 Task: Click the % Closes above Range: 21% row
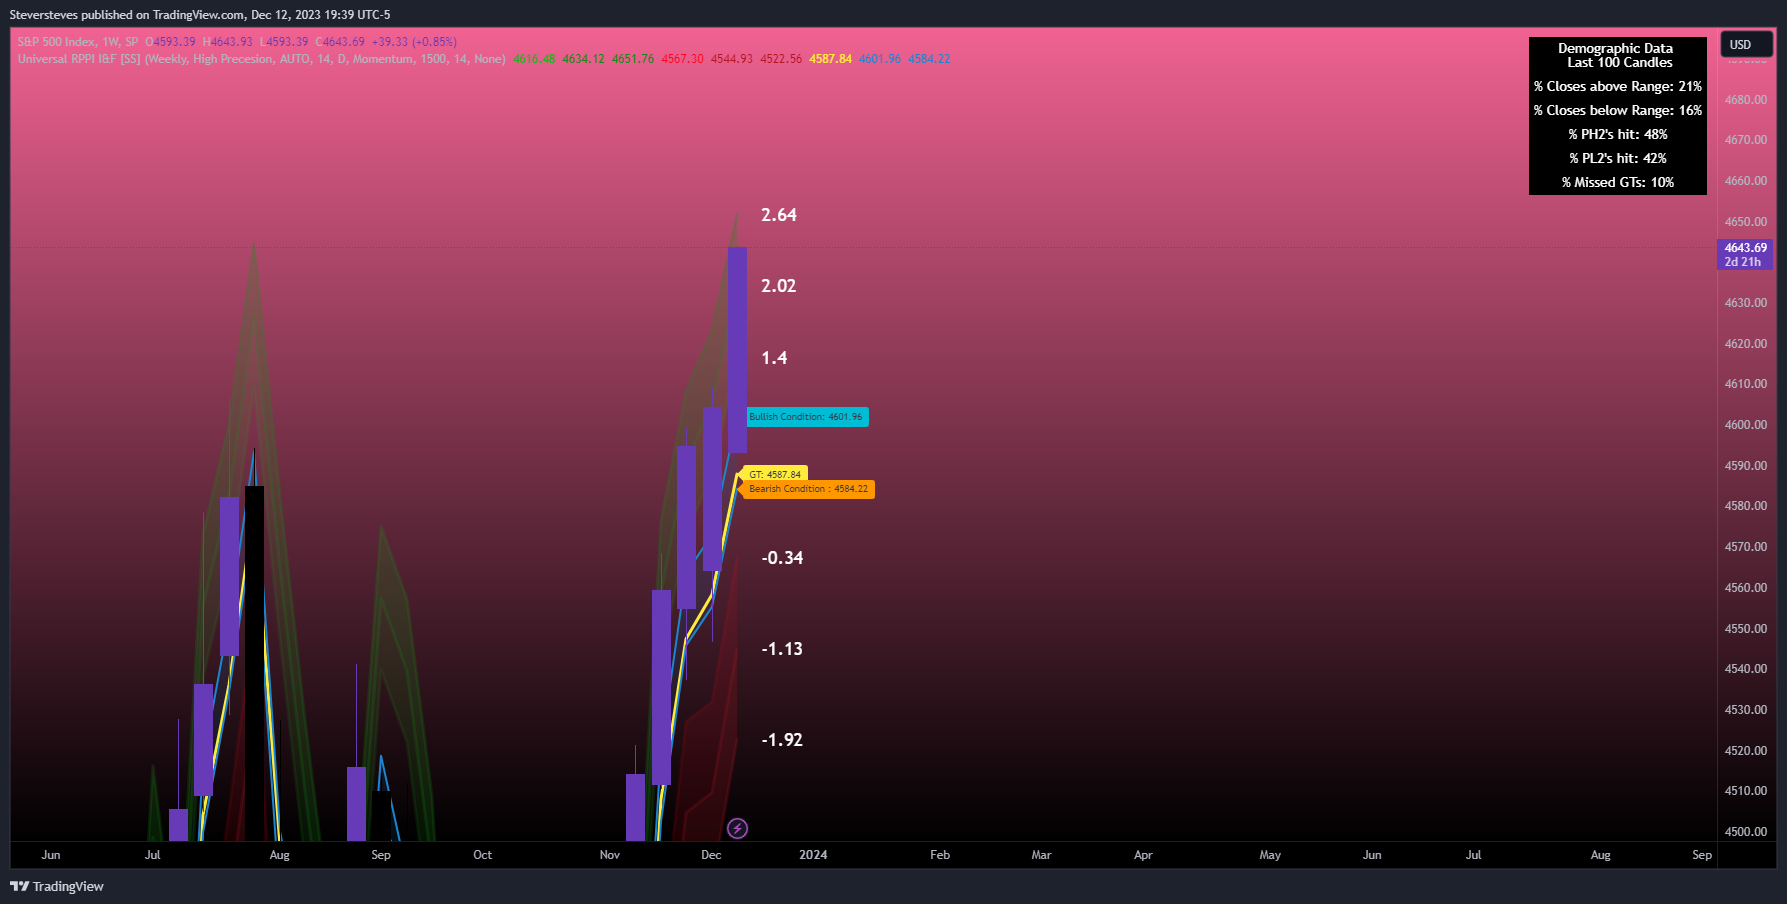tap(1617, 87)
